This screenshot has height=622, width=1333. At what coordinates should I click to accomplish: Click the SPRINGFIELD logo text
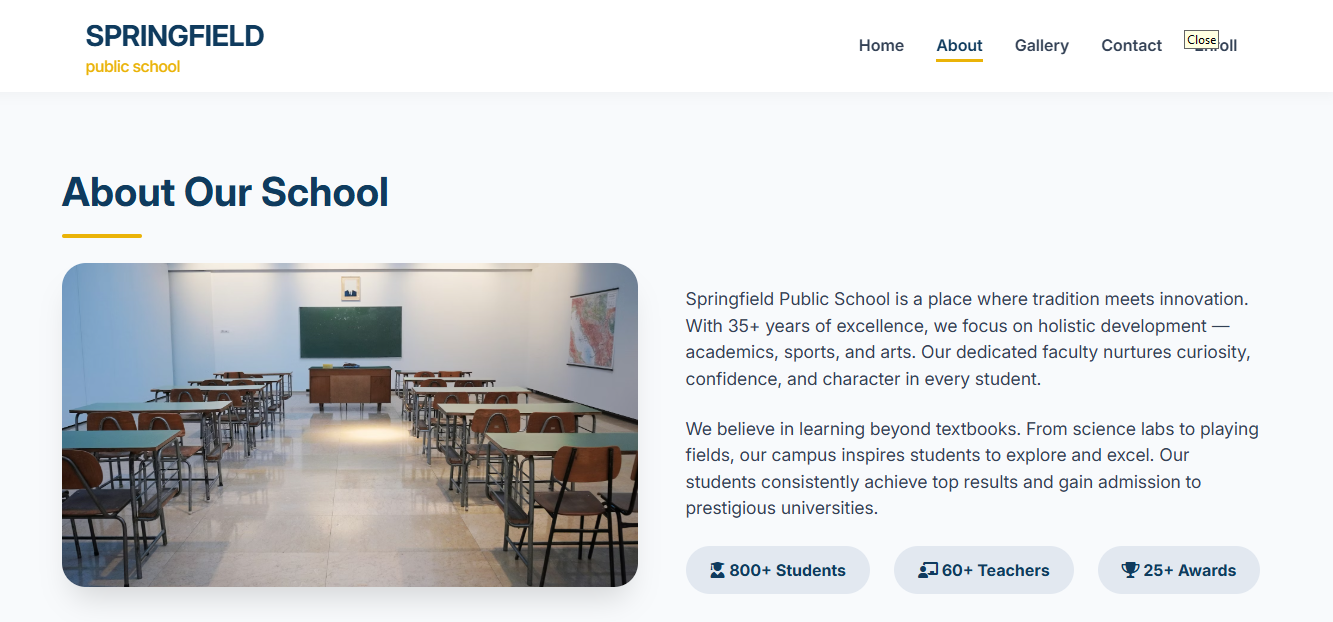(175, 36)
